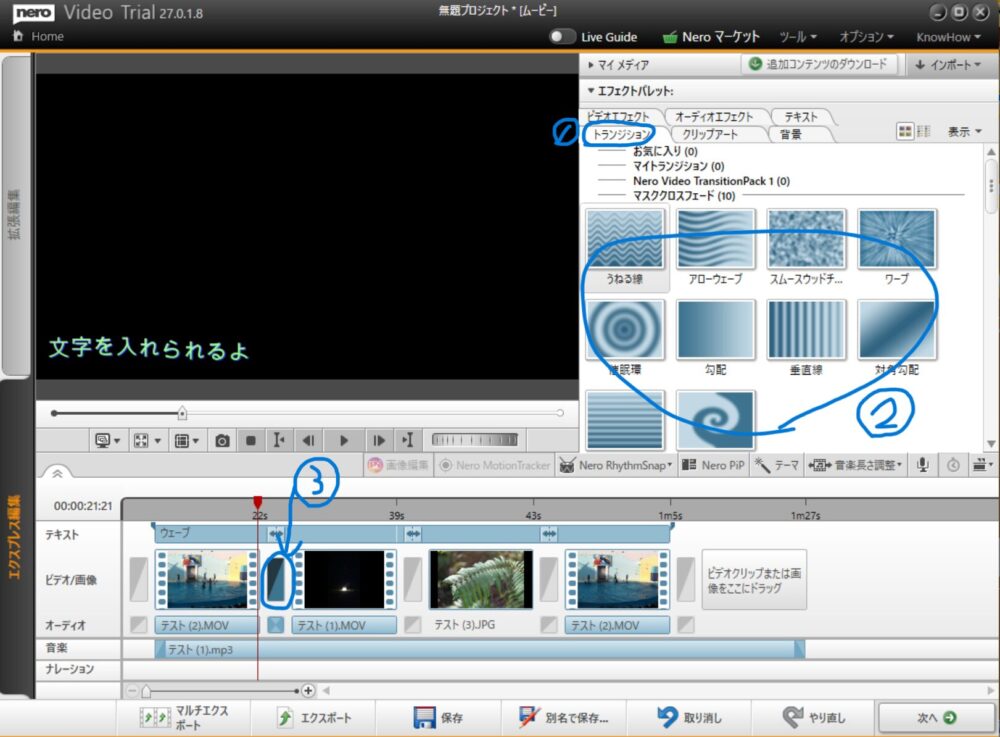Screen dimensions: 1000x737
Task: Select the テスト (3).JPG fern clip
Action: (x=481, y=580)
